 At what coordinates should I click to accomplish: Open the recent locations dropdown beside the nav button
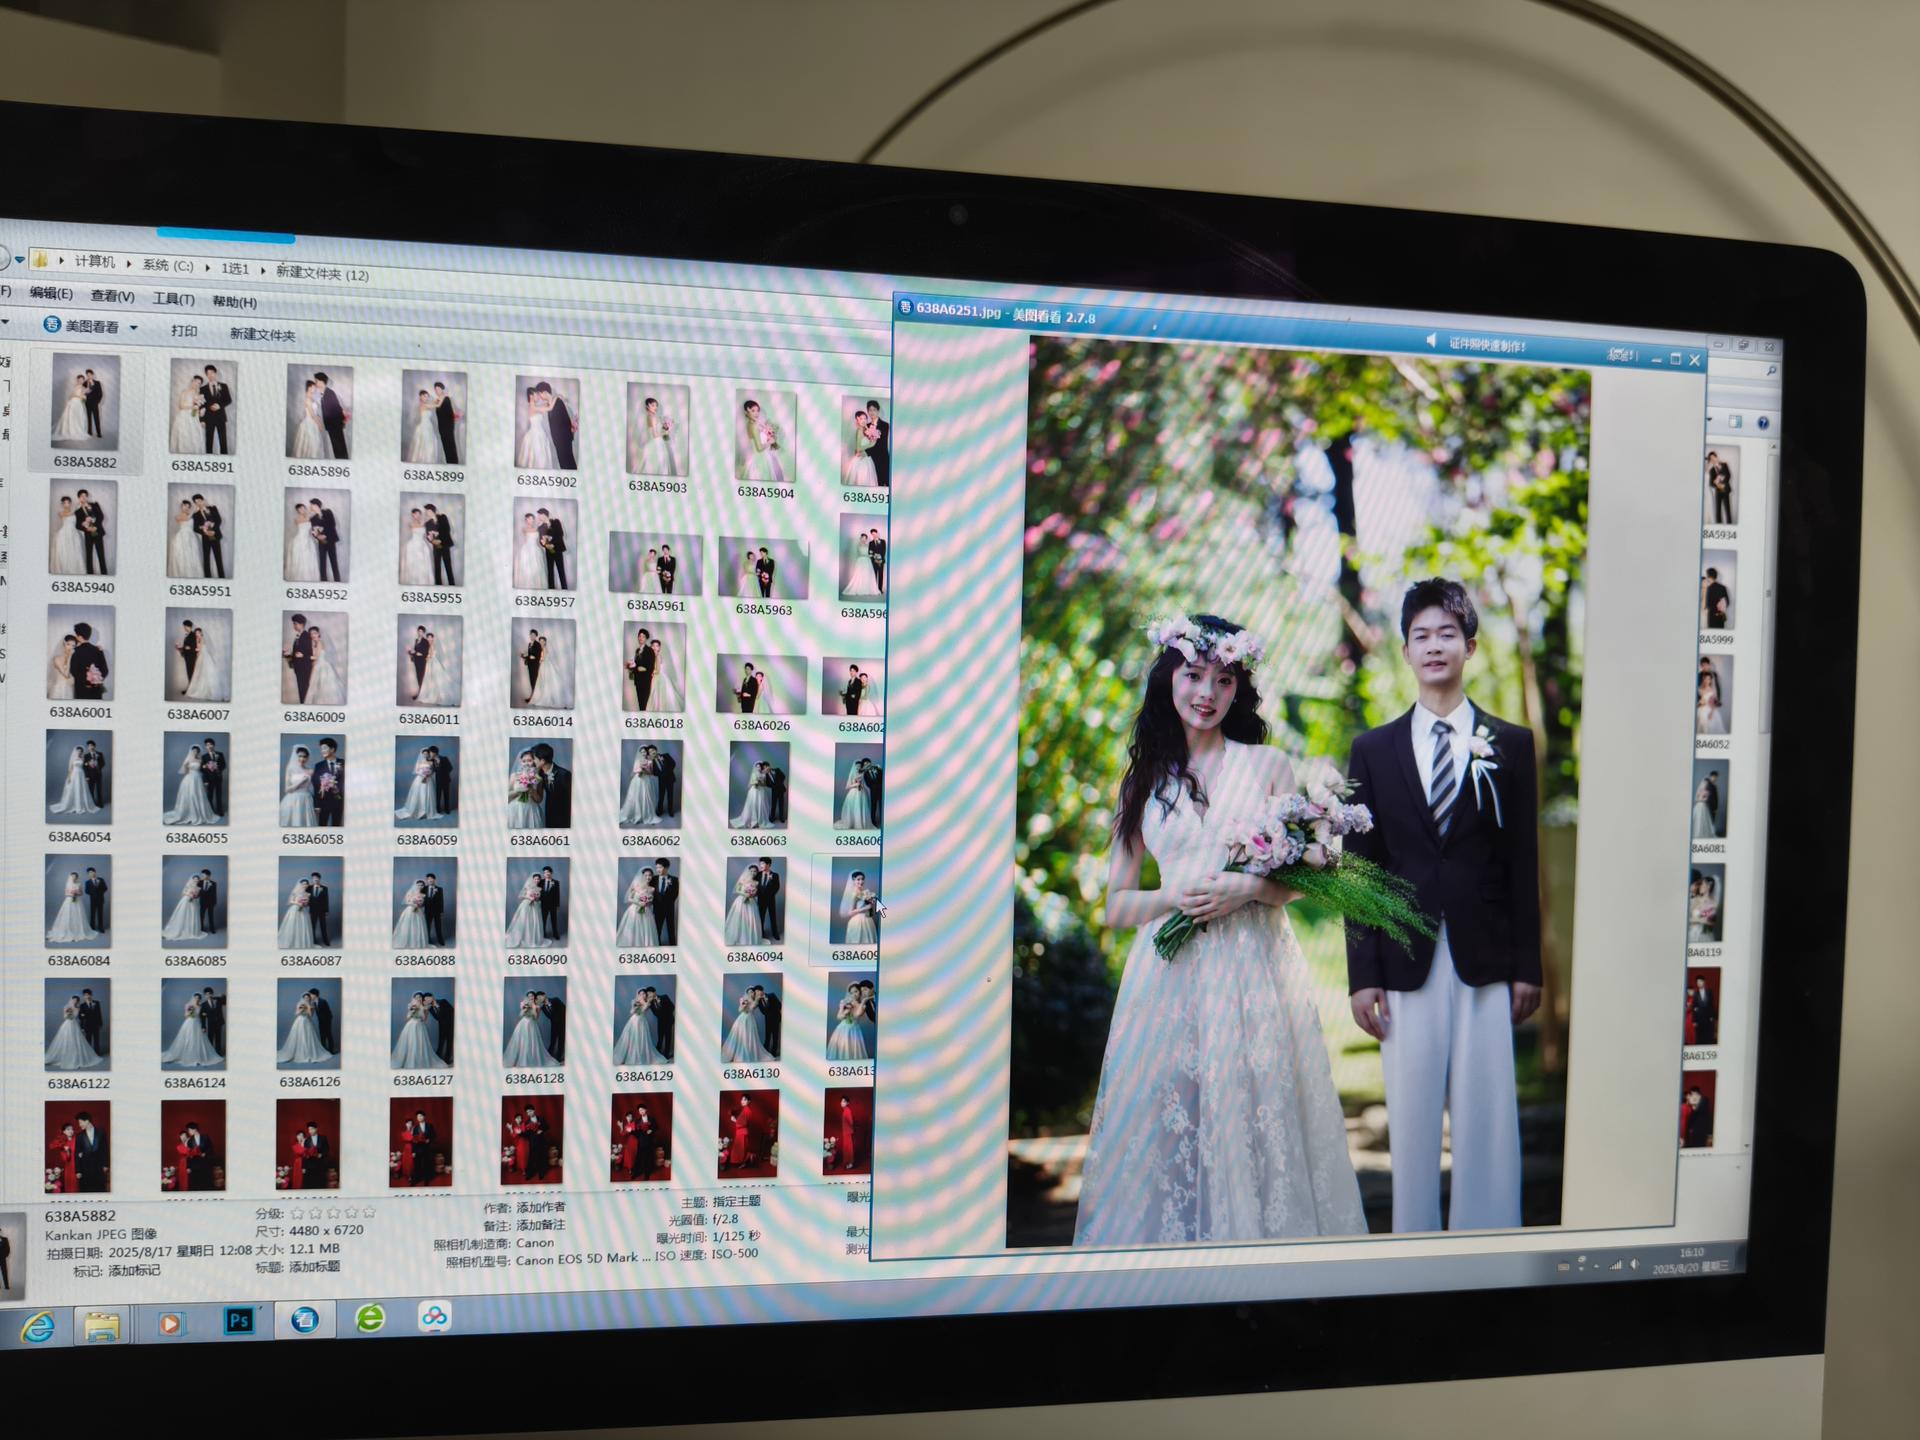19,260
